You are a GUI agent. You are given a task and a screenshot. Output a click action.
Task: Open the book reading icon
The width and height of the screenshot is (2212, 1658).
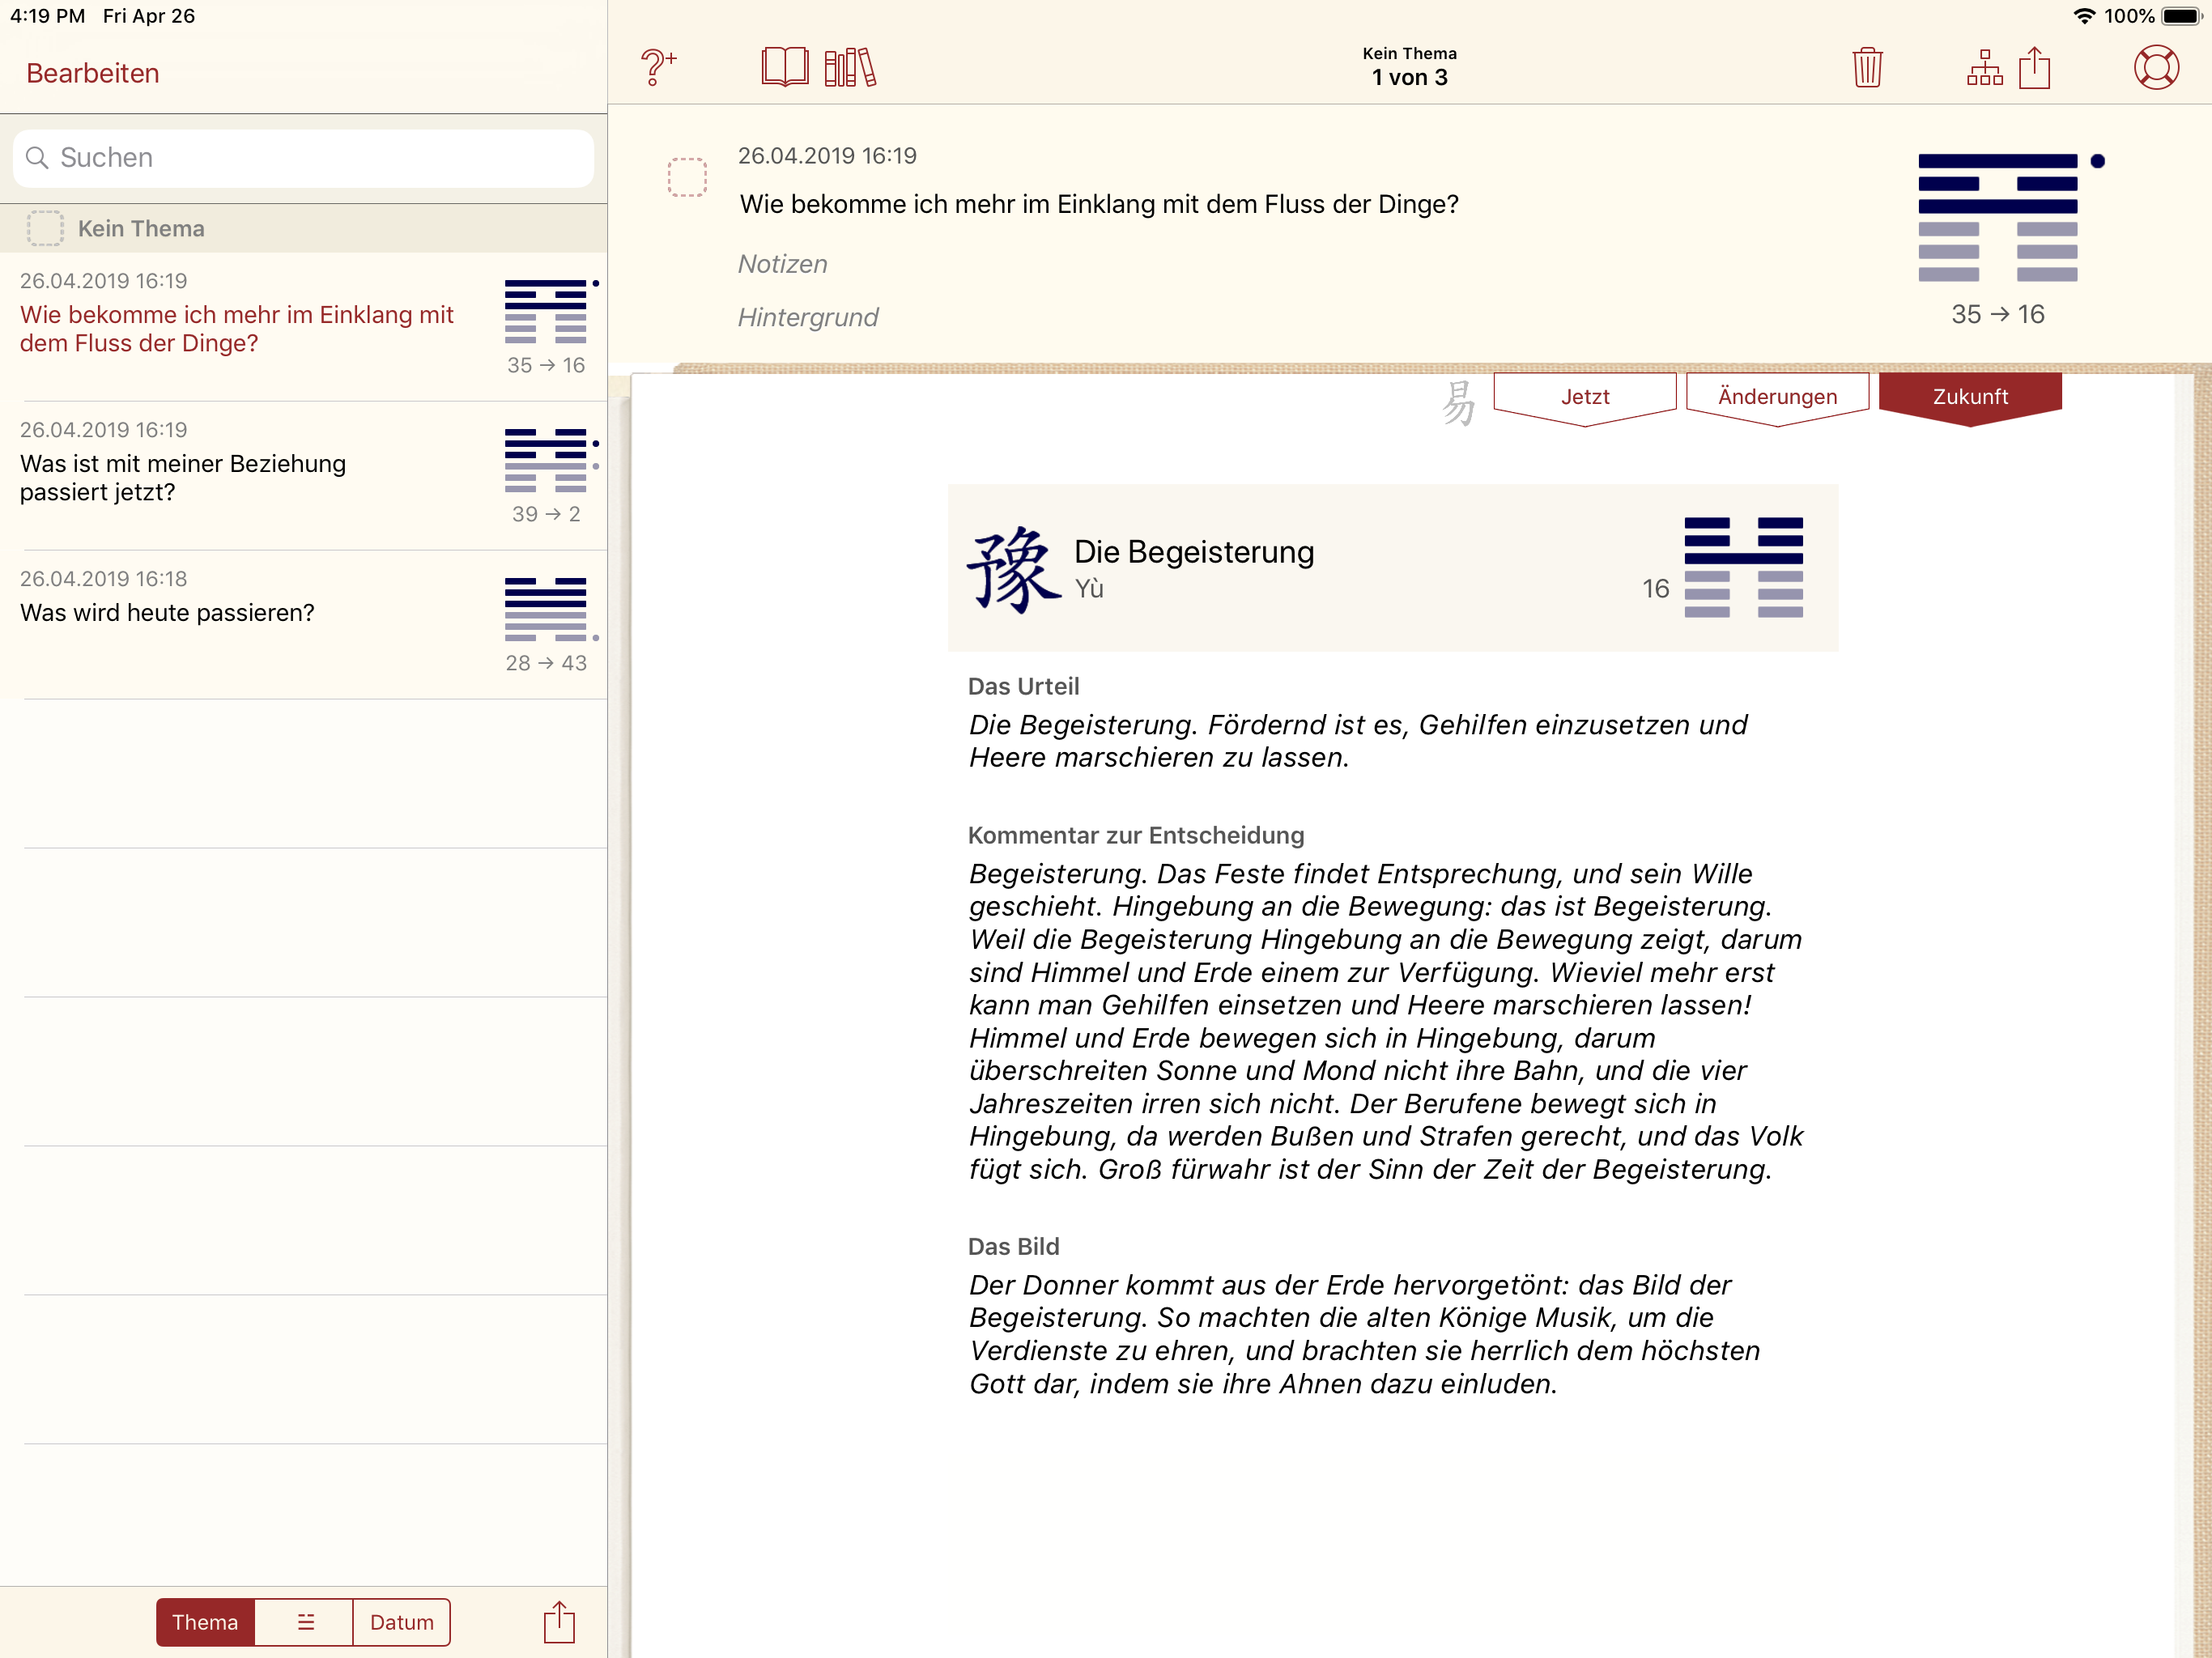784,68
